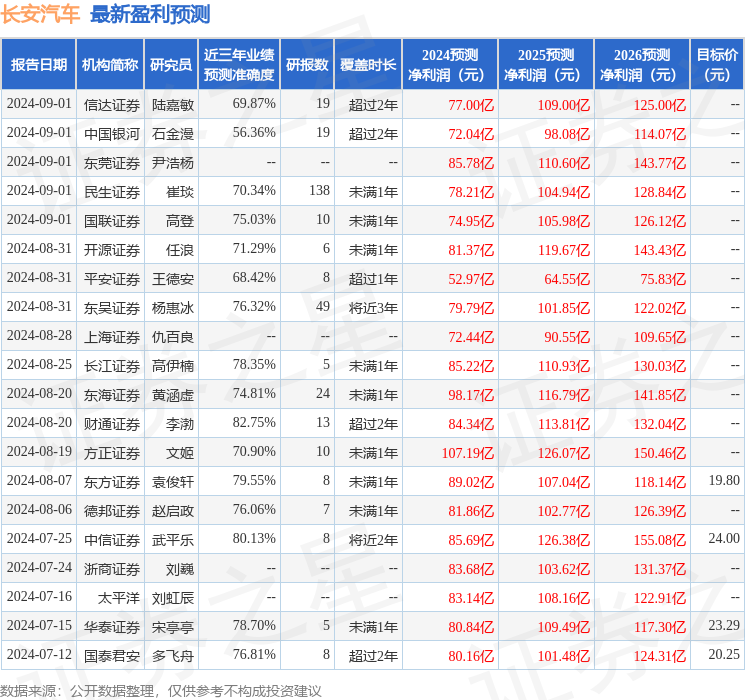Select the 浙商证券 institution cell

point(112,568)
